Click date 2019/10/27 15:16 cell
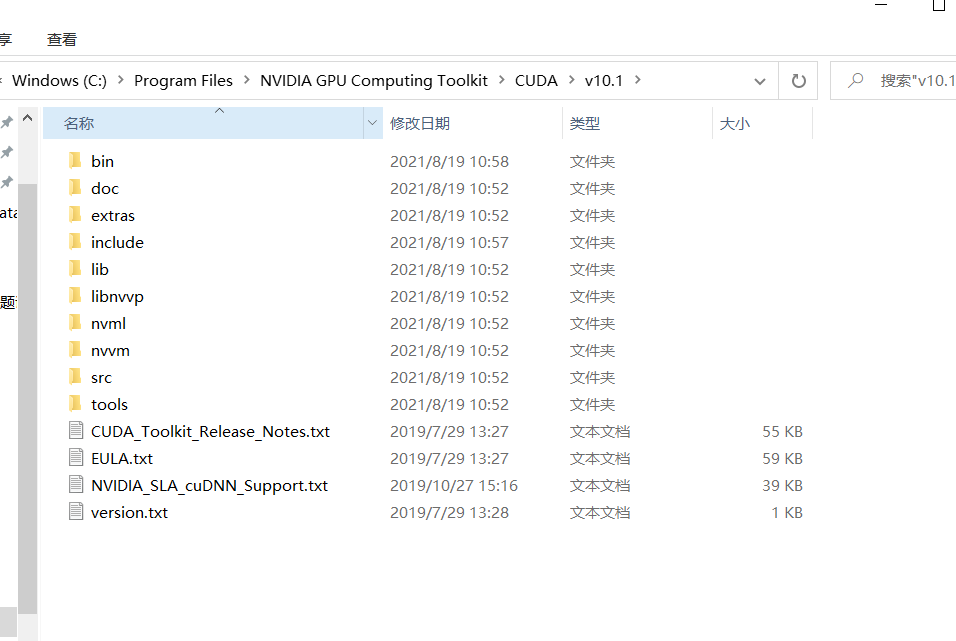Viewport: 956px width, 641px height. coord(454,485)
